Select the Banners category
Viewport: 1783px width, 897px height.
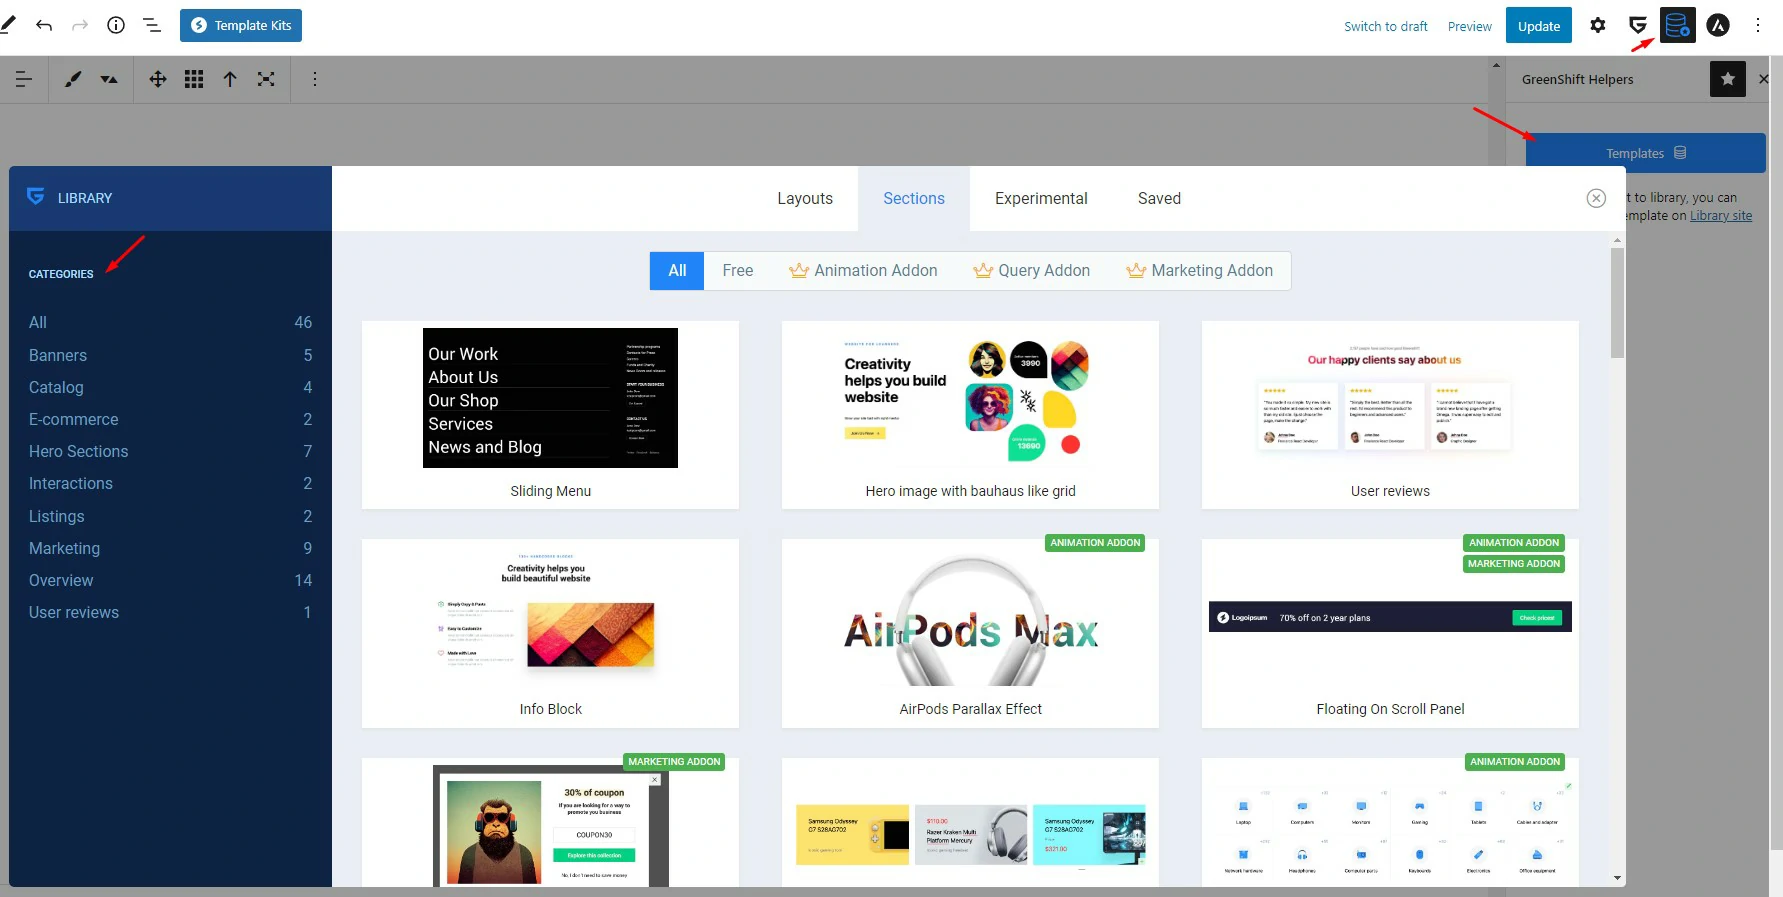(170, 355)
